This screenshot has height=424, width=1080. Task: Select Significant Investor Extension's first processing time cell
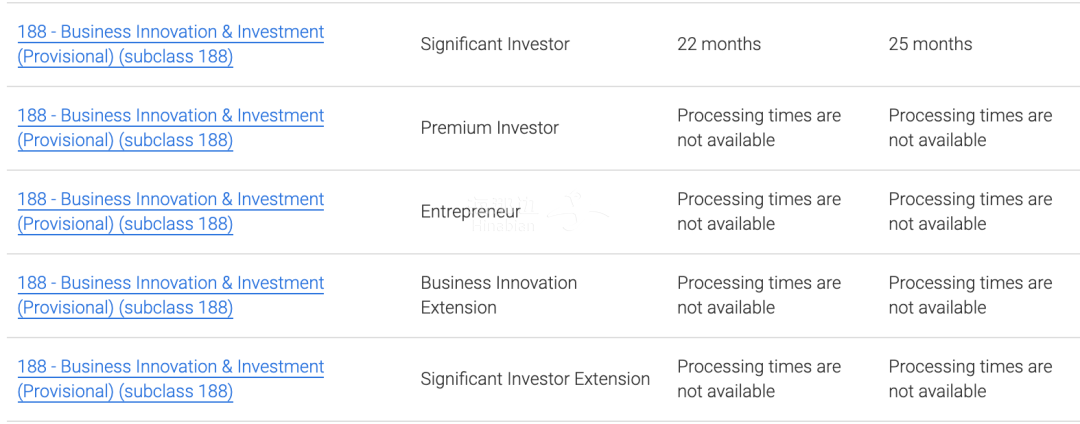click(x=759, y=379)
